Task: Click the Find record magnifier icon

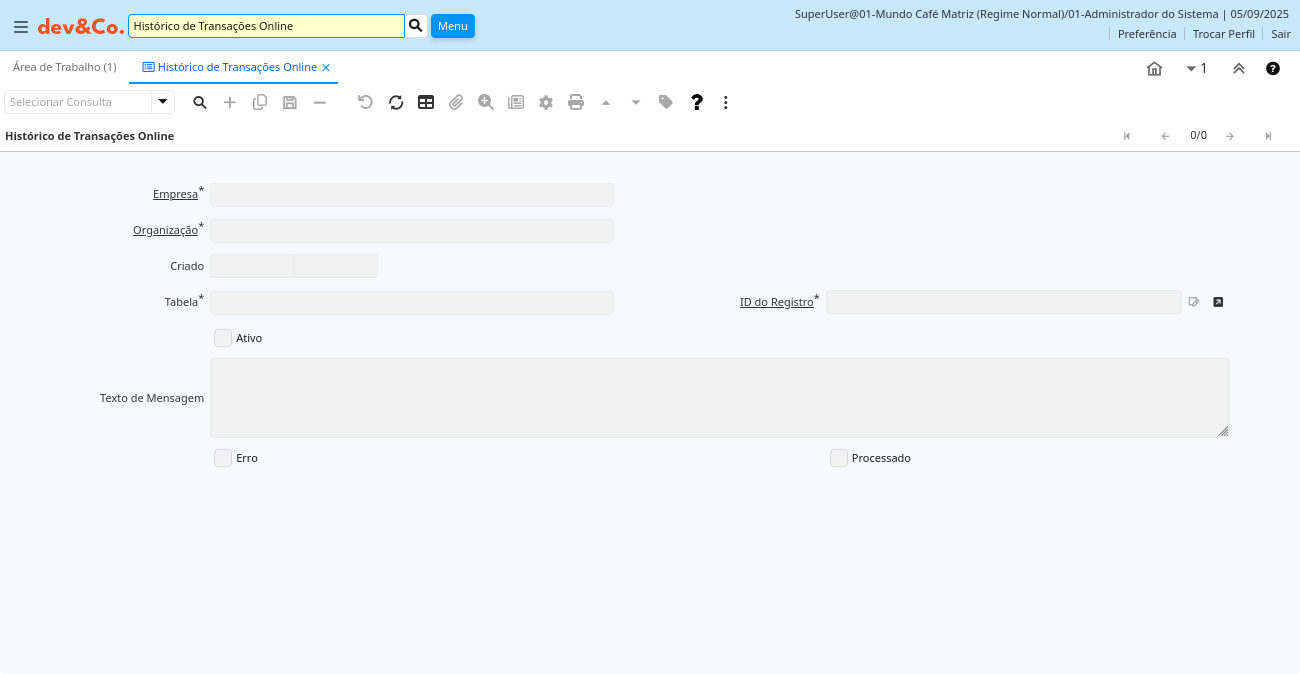Action: point(200,102)
